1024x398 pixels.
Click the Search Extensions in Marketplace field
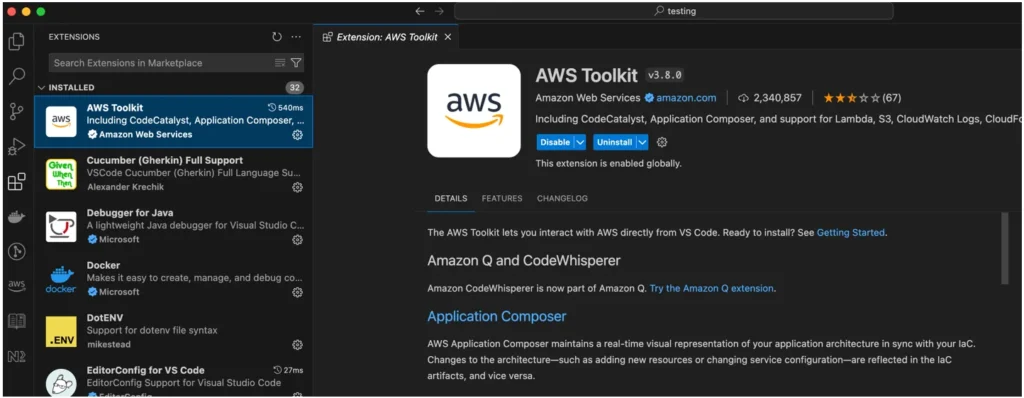click(161, 63)
